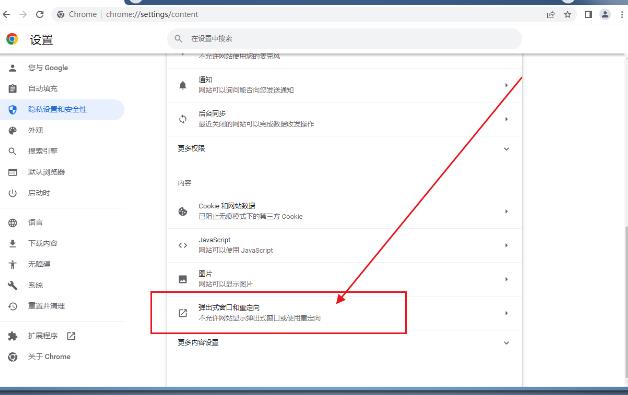Select 默认浏览器 in the sidebar
628x395 pixels.
tap(62, 172)
